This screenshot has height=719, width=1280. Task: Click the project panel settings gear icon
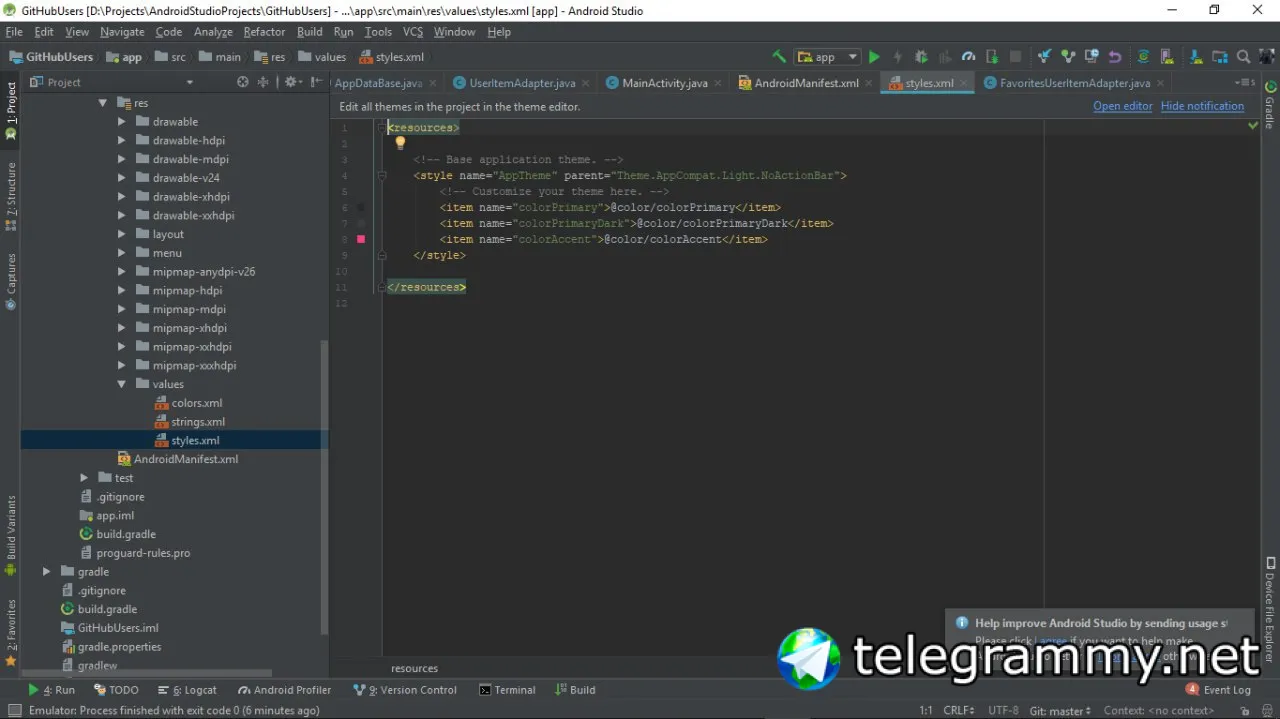(x=291, y=82)
